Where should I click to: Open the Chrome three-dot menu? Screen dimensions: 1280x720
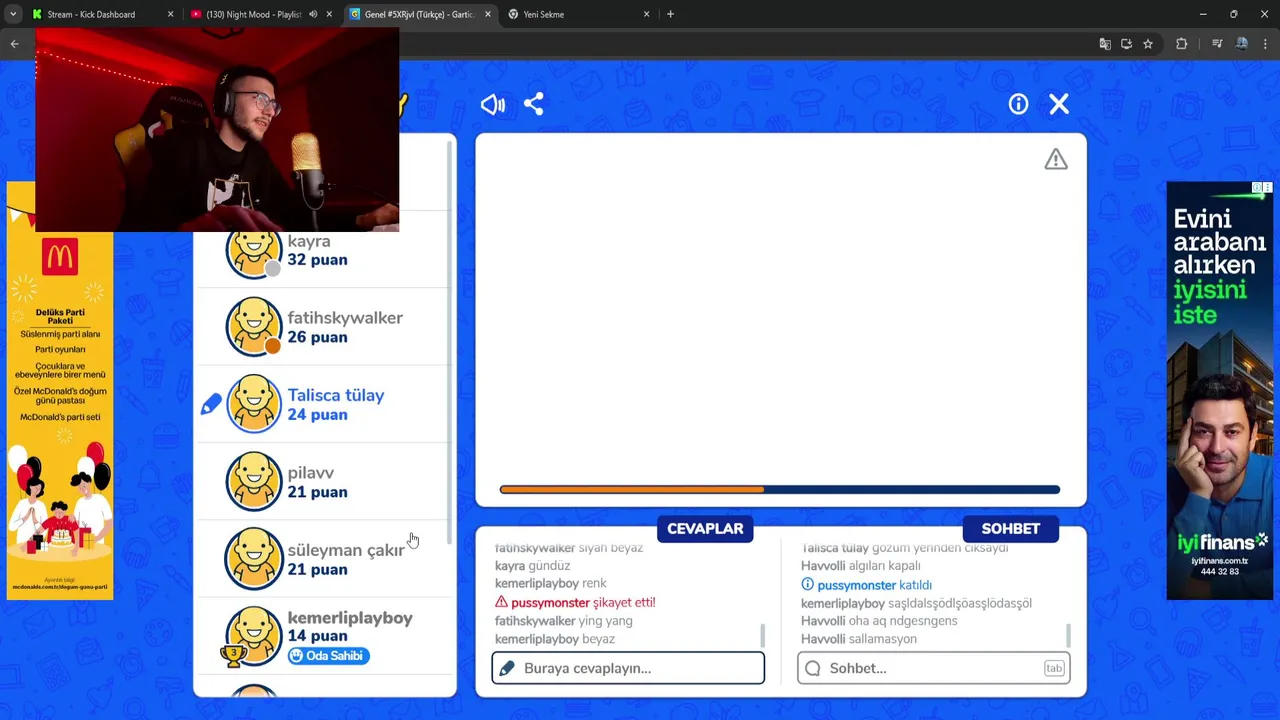click(x=1266, y=44)
